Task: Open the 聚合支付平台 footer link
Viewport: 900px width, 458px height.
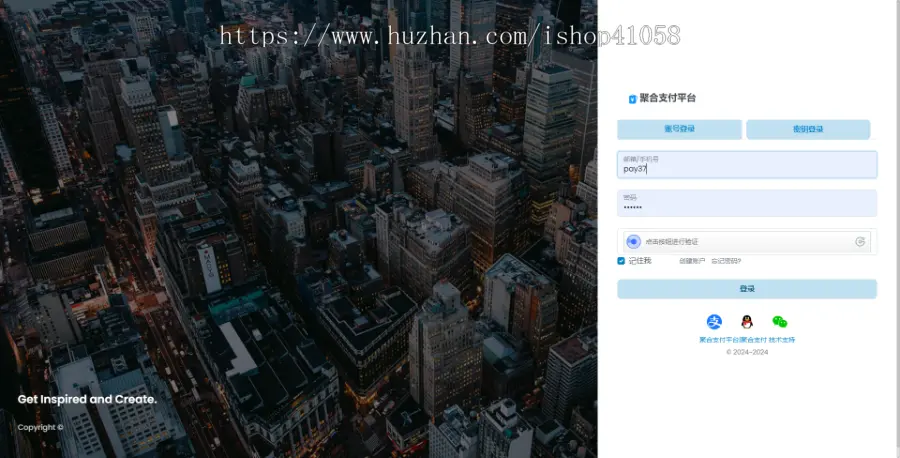Action: point(718,340)
